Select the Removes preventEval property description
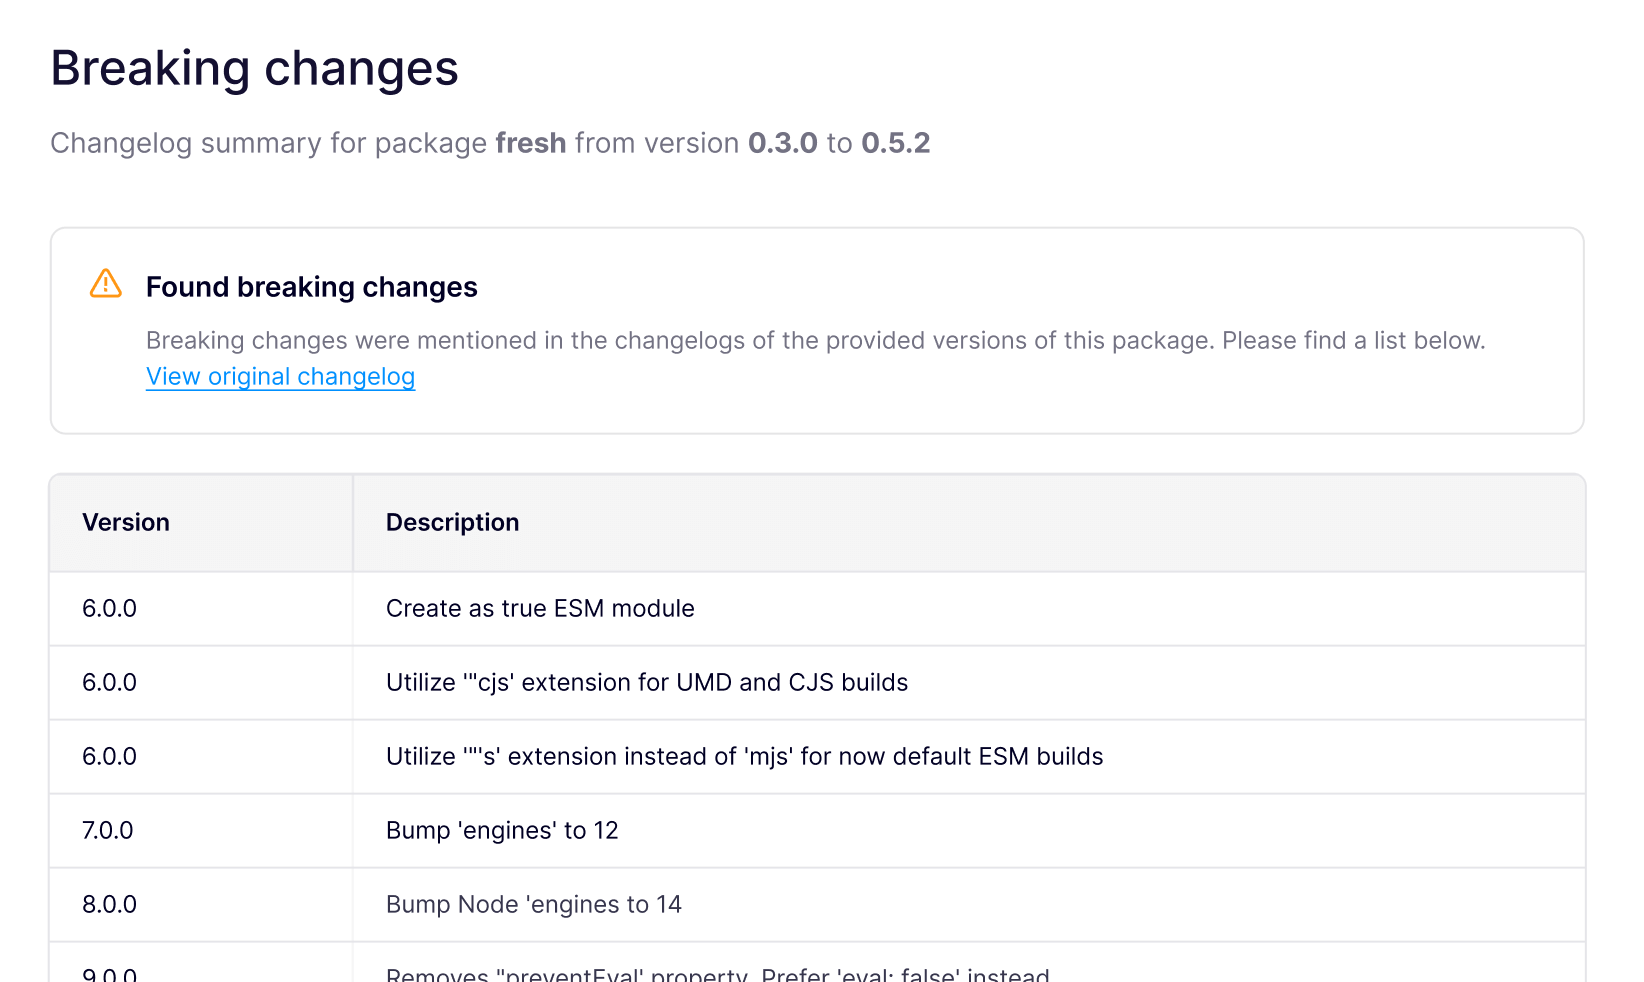This screenshot has width=1644, height=982. (x=718, y=973)
